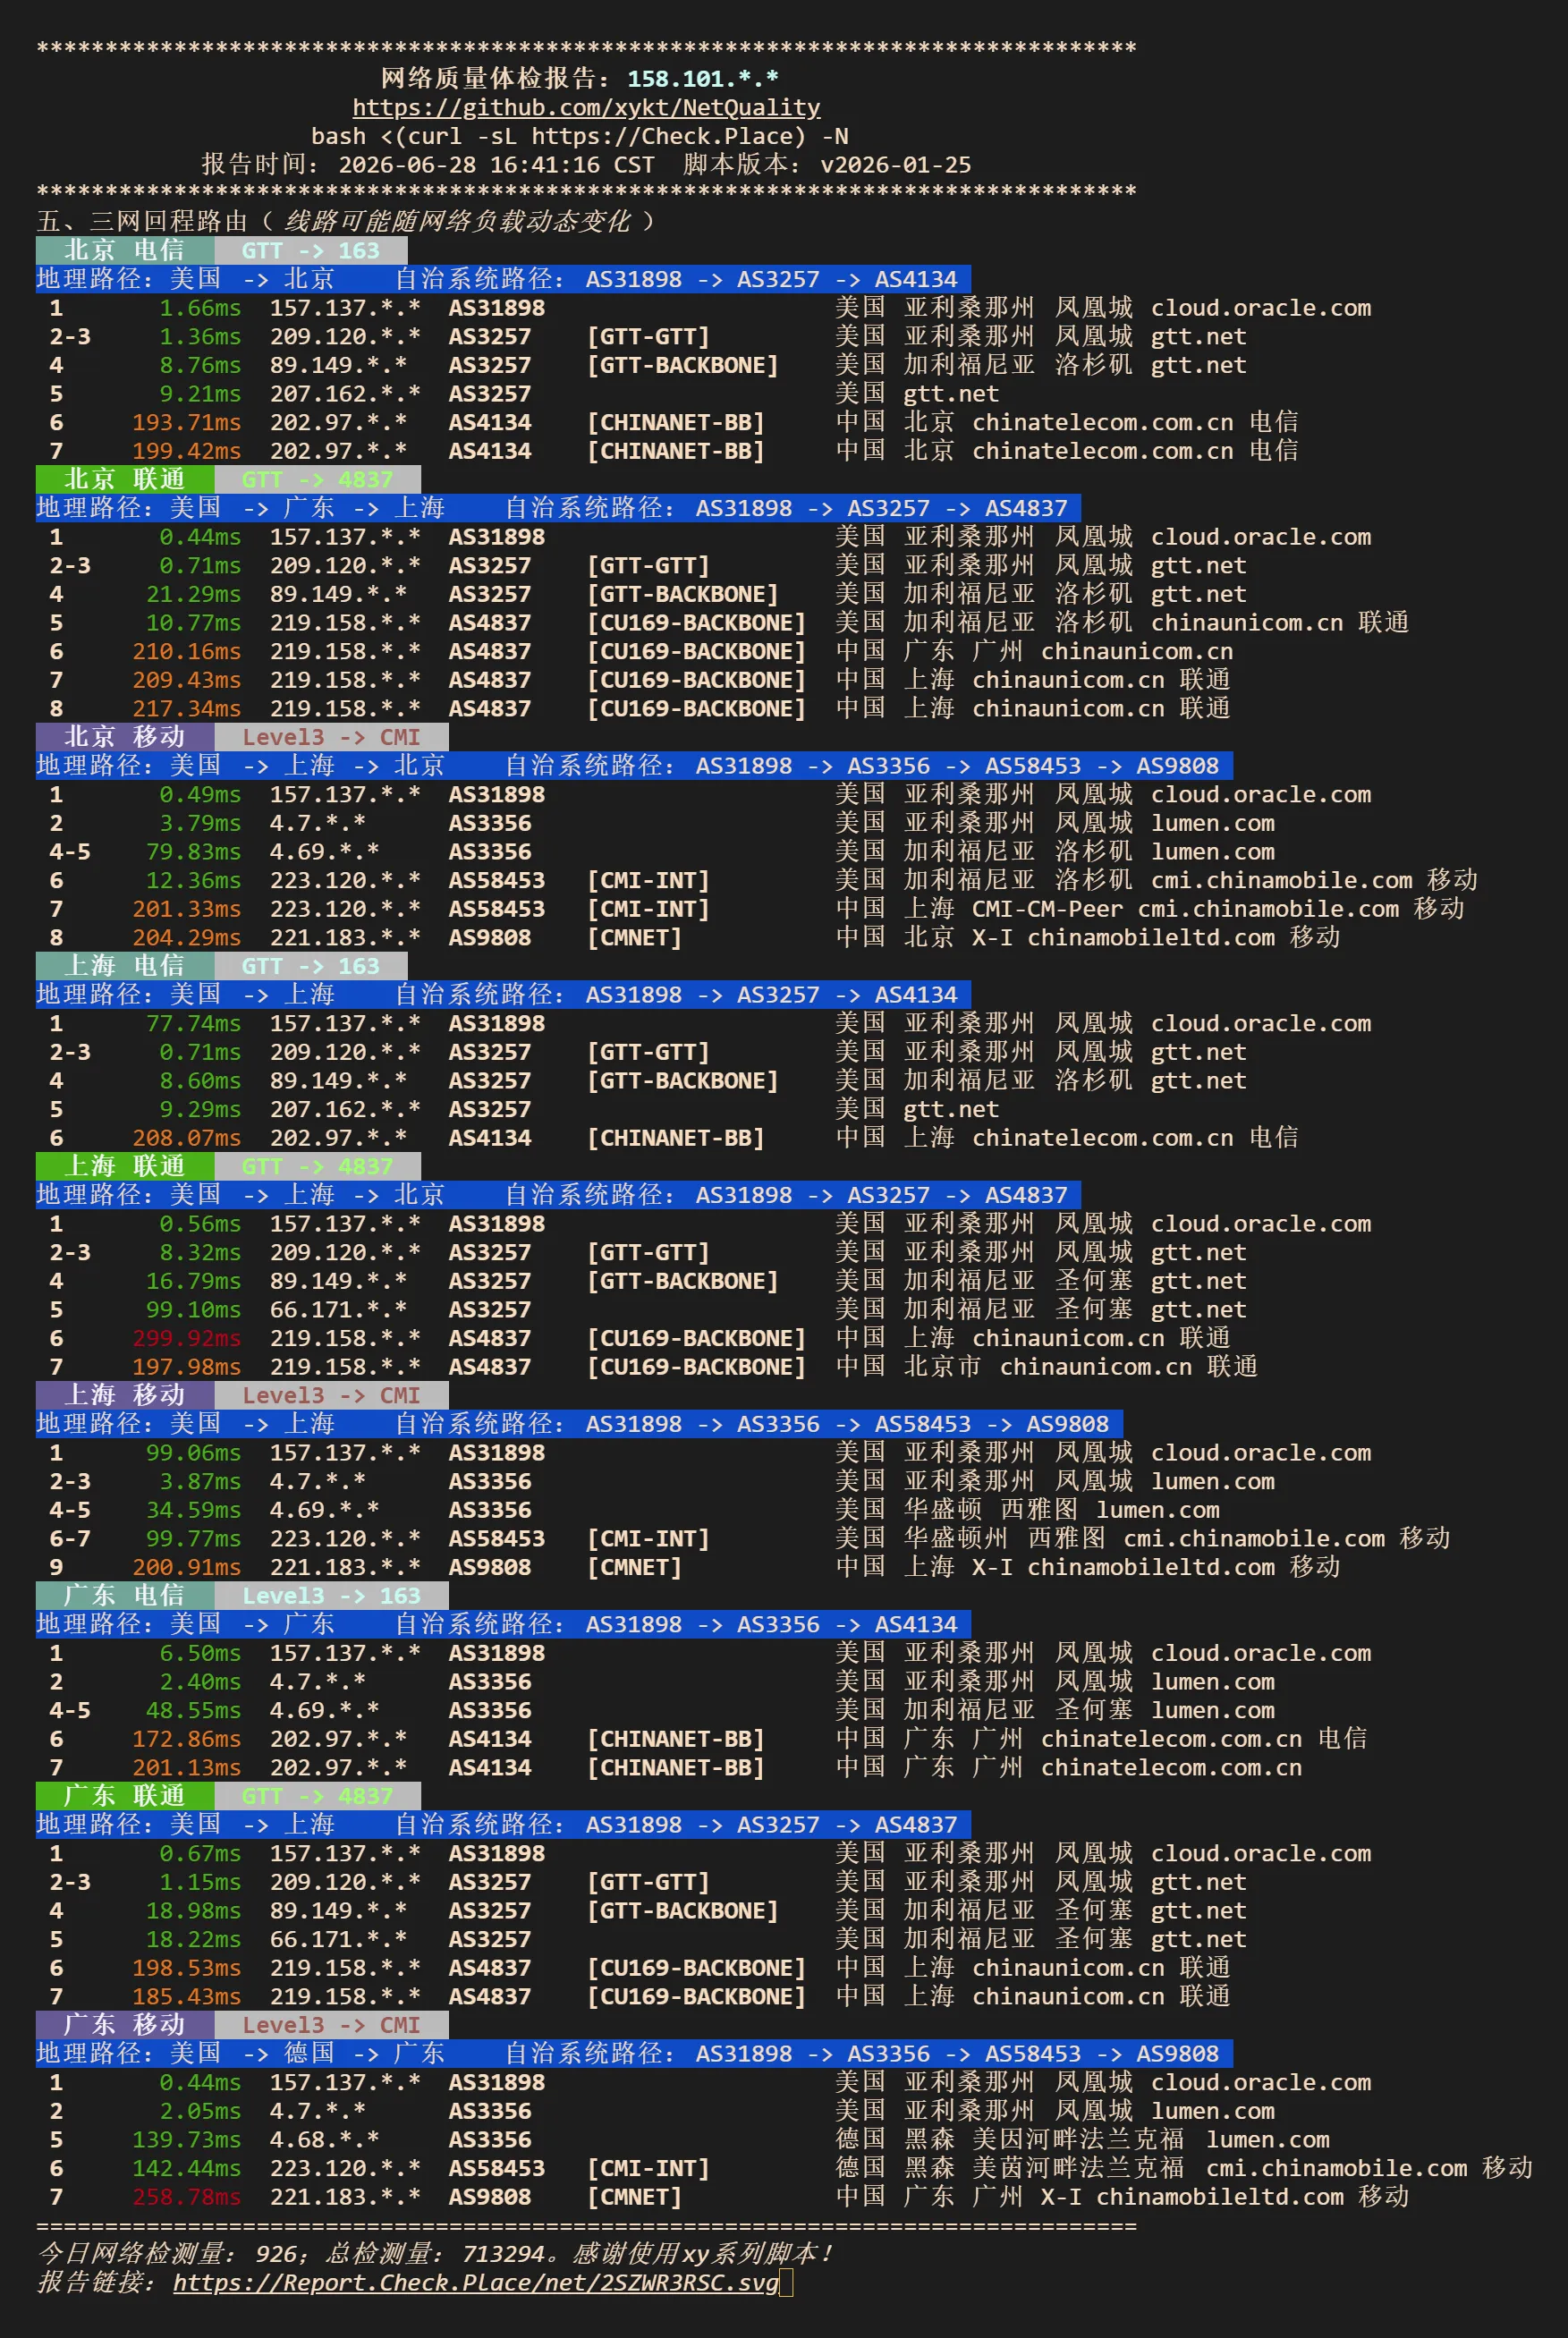Image resolution: width=1568 pixels, height=2338 pixels.
Task: Click the 上海 移动 section label
Action: (x=125, y=1395)
